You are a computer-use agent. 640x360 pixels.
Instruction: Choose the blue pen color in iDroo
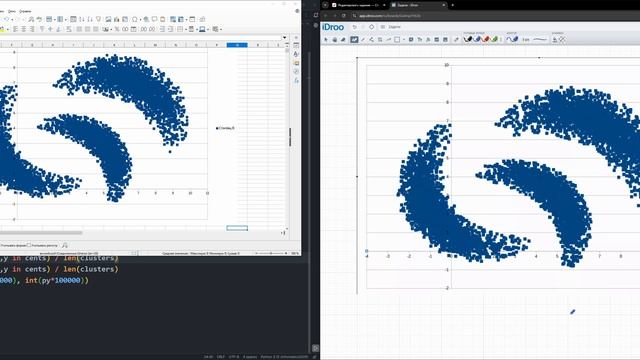click(477, 39)
